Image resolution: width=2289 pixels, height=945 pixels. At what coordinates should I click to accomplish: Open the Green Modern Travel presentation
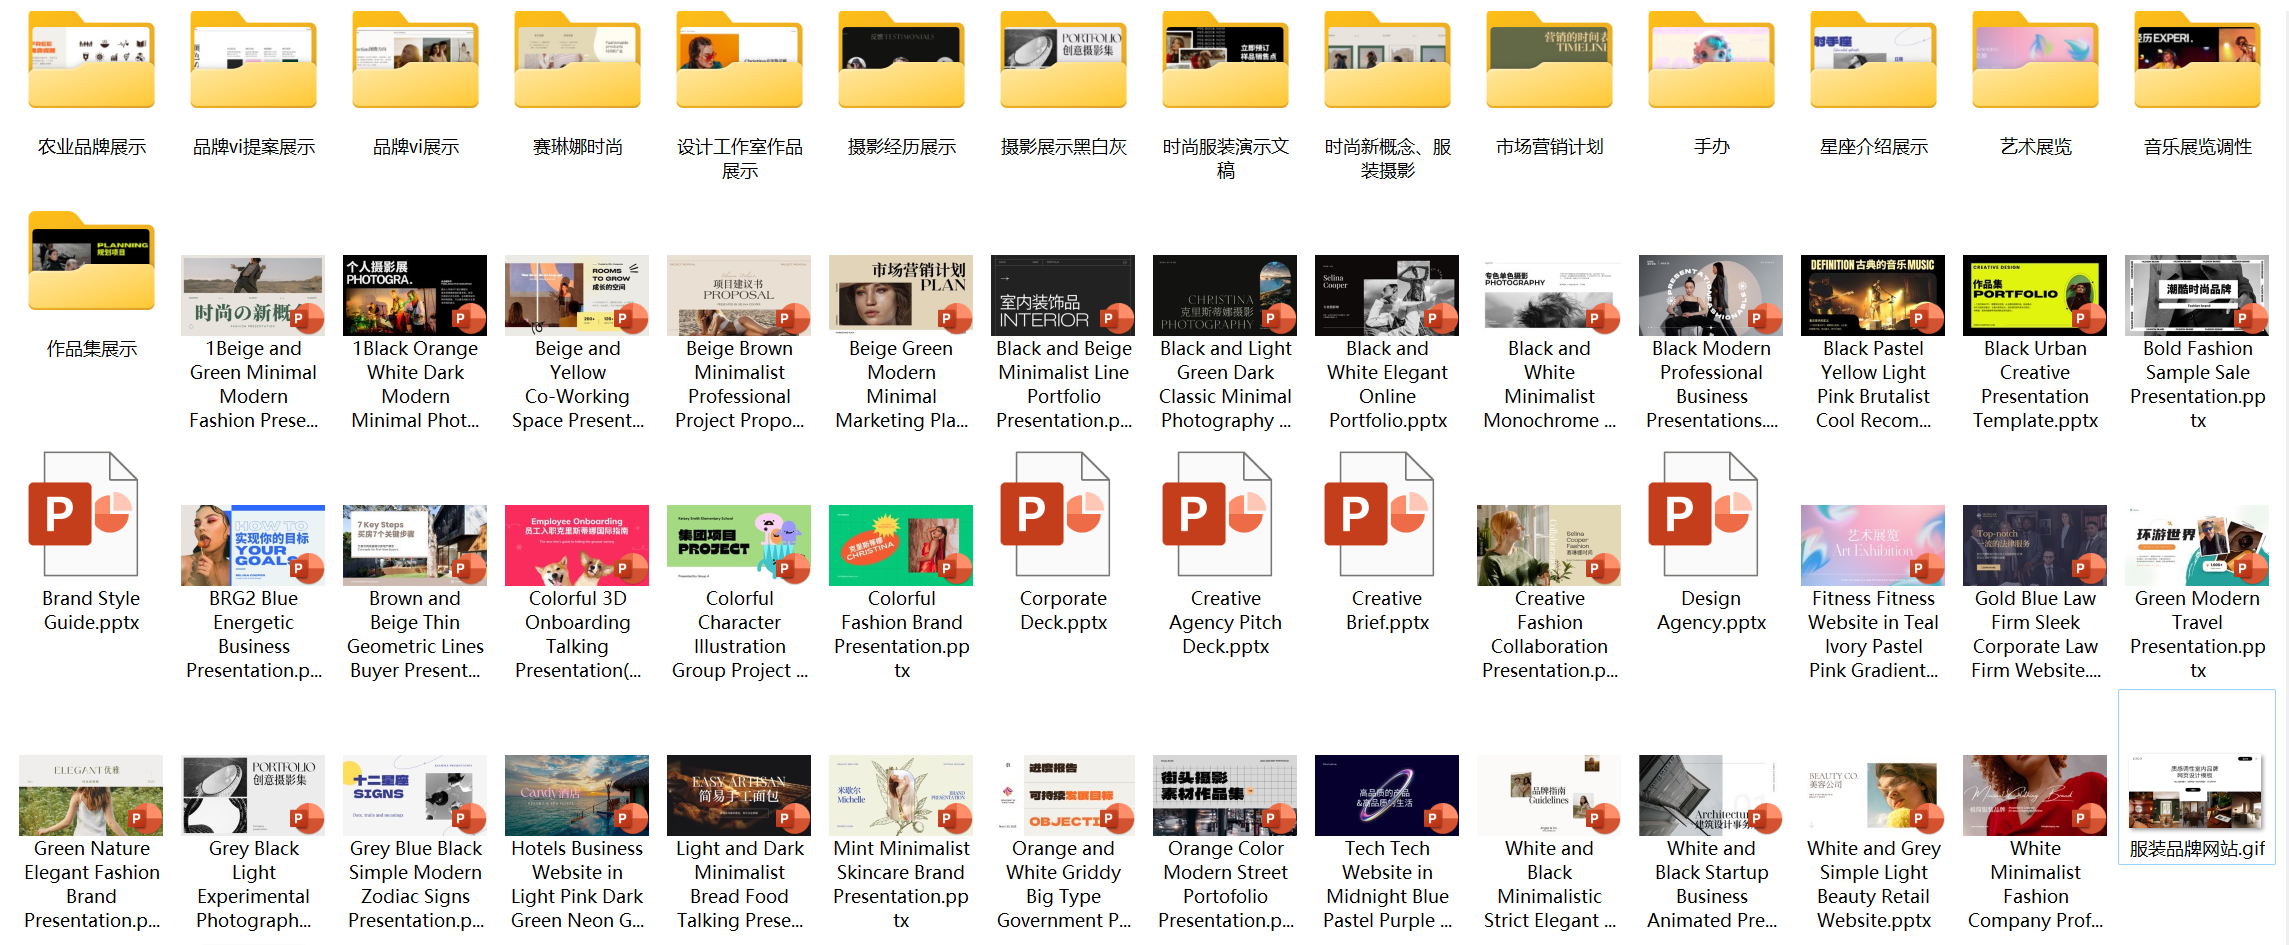pyautogui.click(x=2197, y=545)
